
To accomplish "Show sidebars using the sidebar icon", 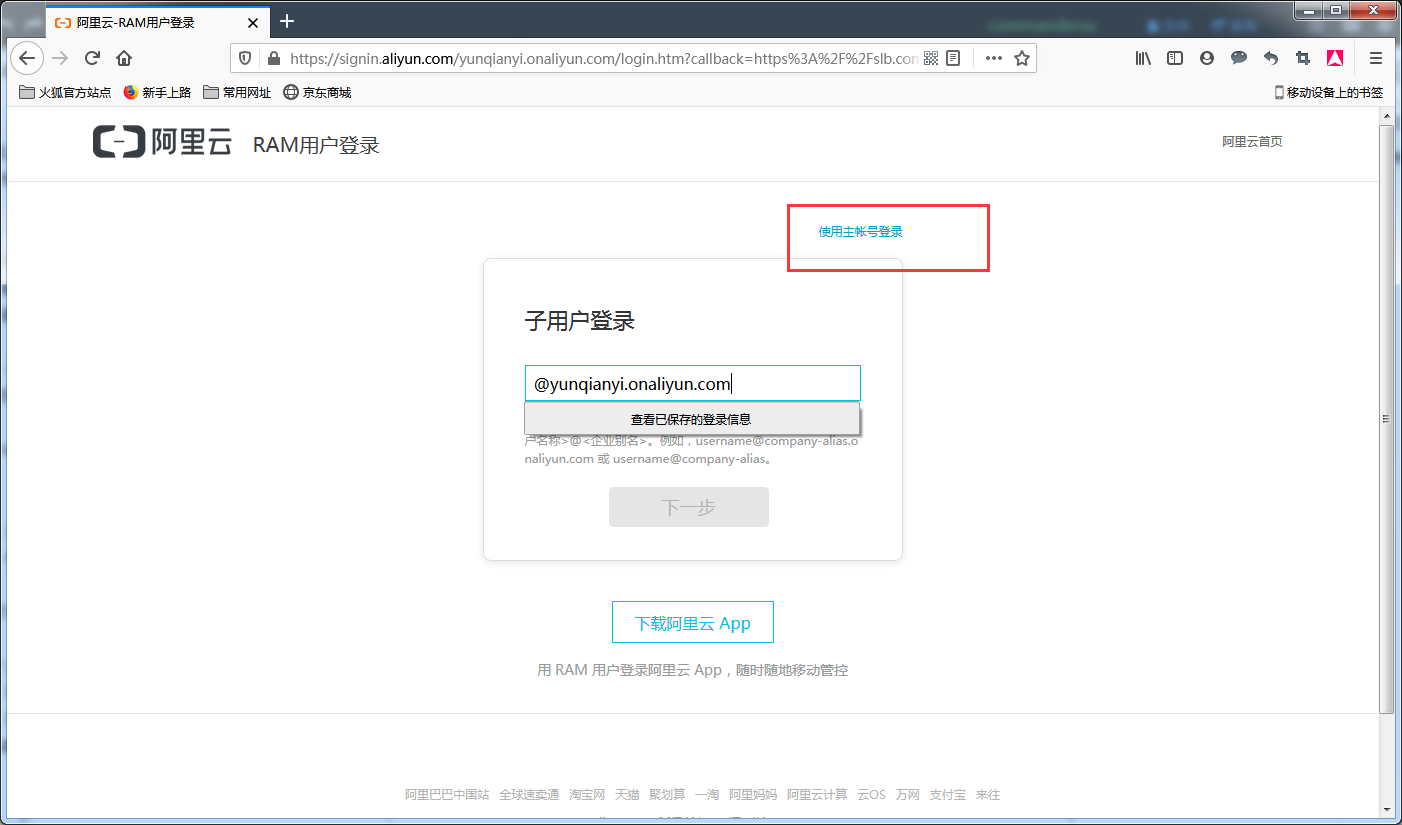I will point(1175,58).
